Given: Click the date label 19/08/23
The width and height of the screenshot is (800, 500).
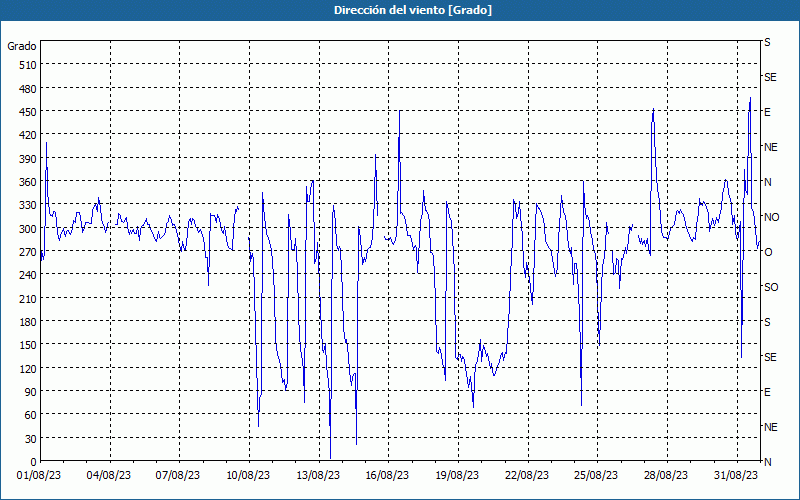Looking at the screenshot, I should tap(457, 476).
